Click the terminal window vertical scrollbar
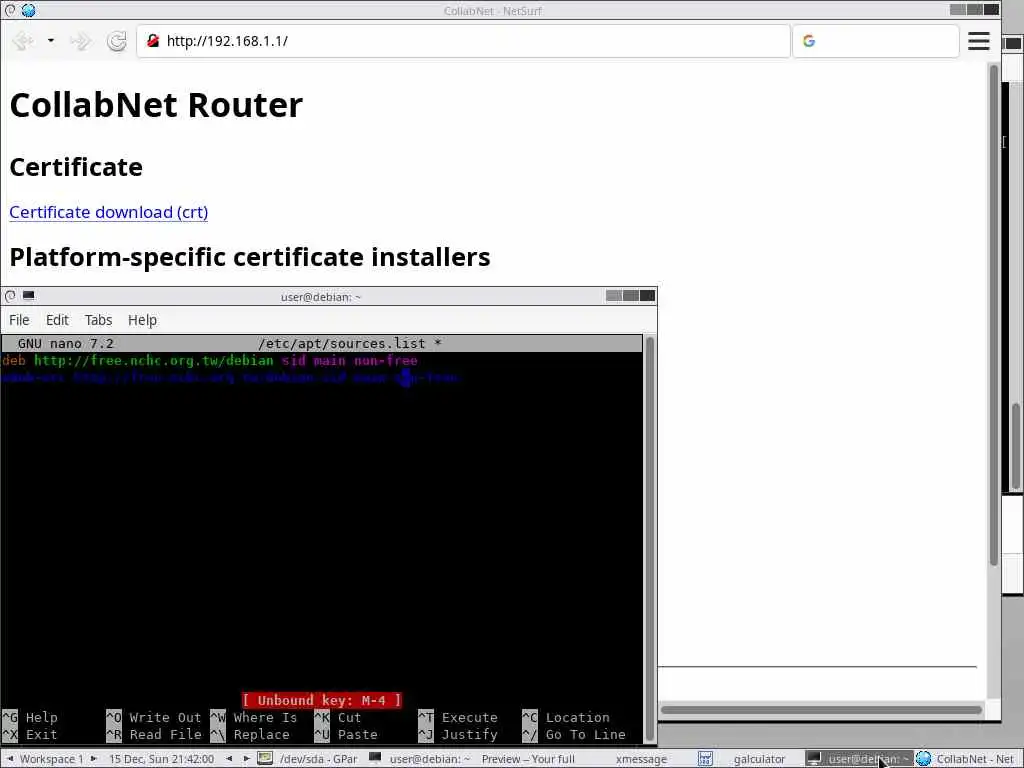Screen dimensions: 1024x768 [650, 539]
